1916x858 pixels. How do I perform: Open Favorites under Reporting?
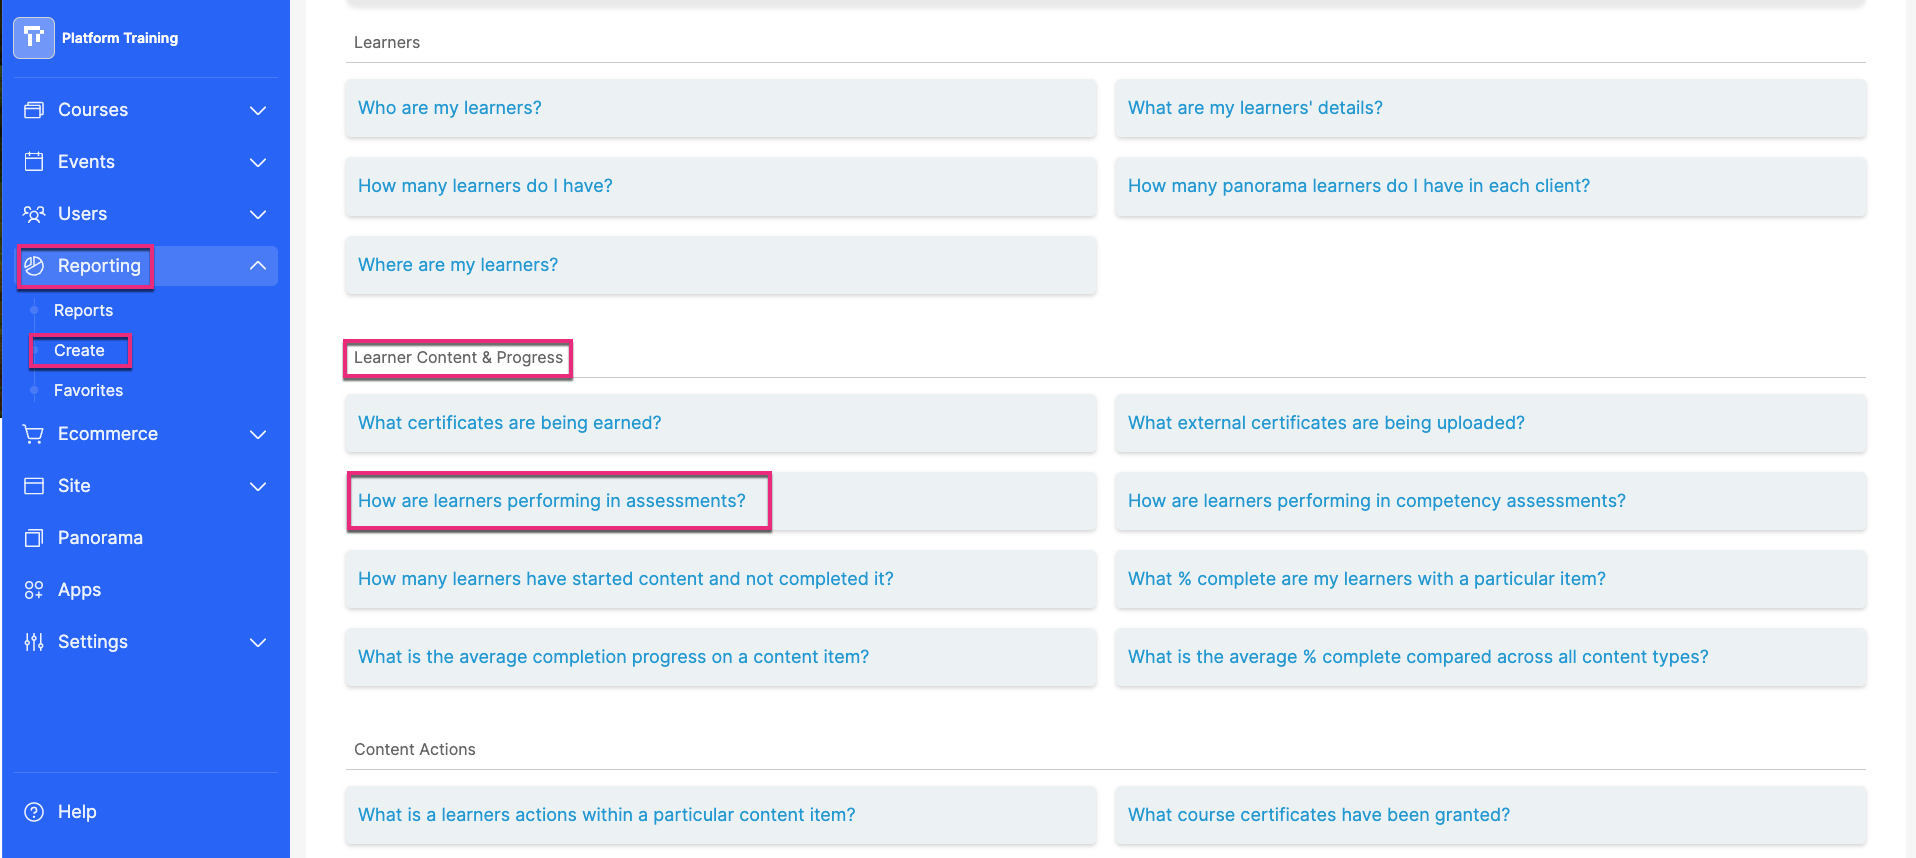[88, 391]
